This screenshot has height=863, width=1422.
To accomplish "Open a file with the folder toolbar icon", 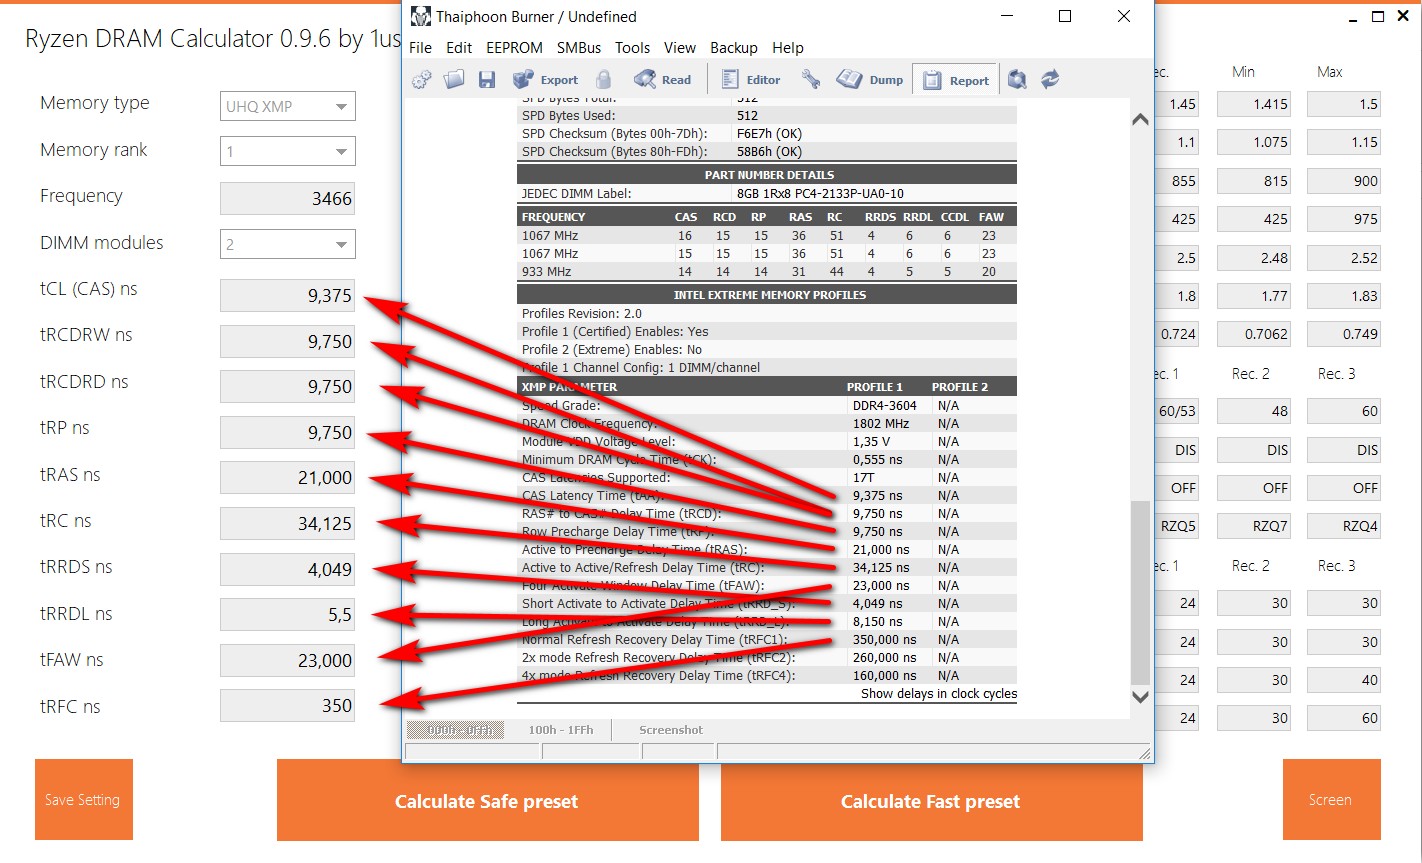I will tap(454, 80).
